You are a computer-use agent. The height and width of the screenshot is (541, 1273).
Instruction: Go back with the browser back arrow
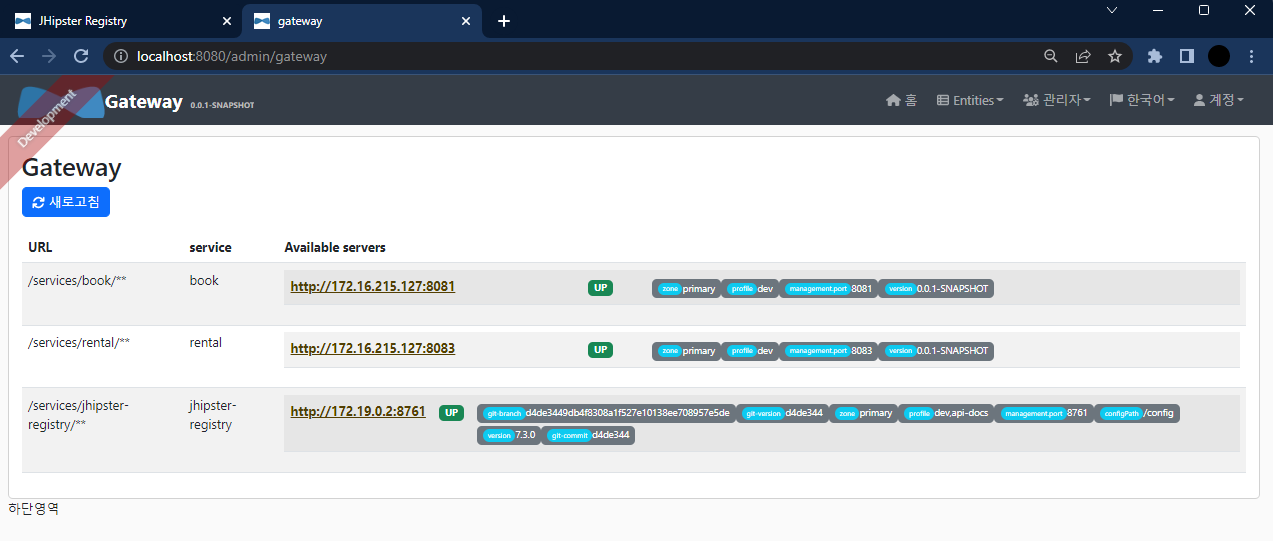pyautogui.click(x=17, y=57)
